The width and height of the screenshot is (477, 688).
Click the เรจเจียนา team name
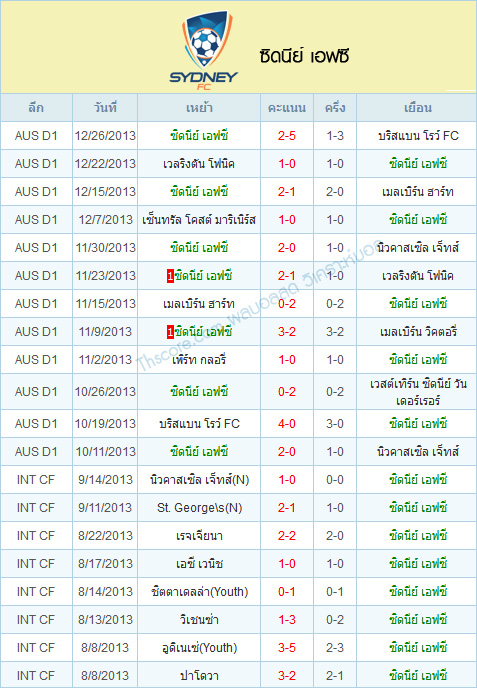(x=199, y=536)
